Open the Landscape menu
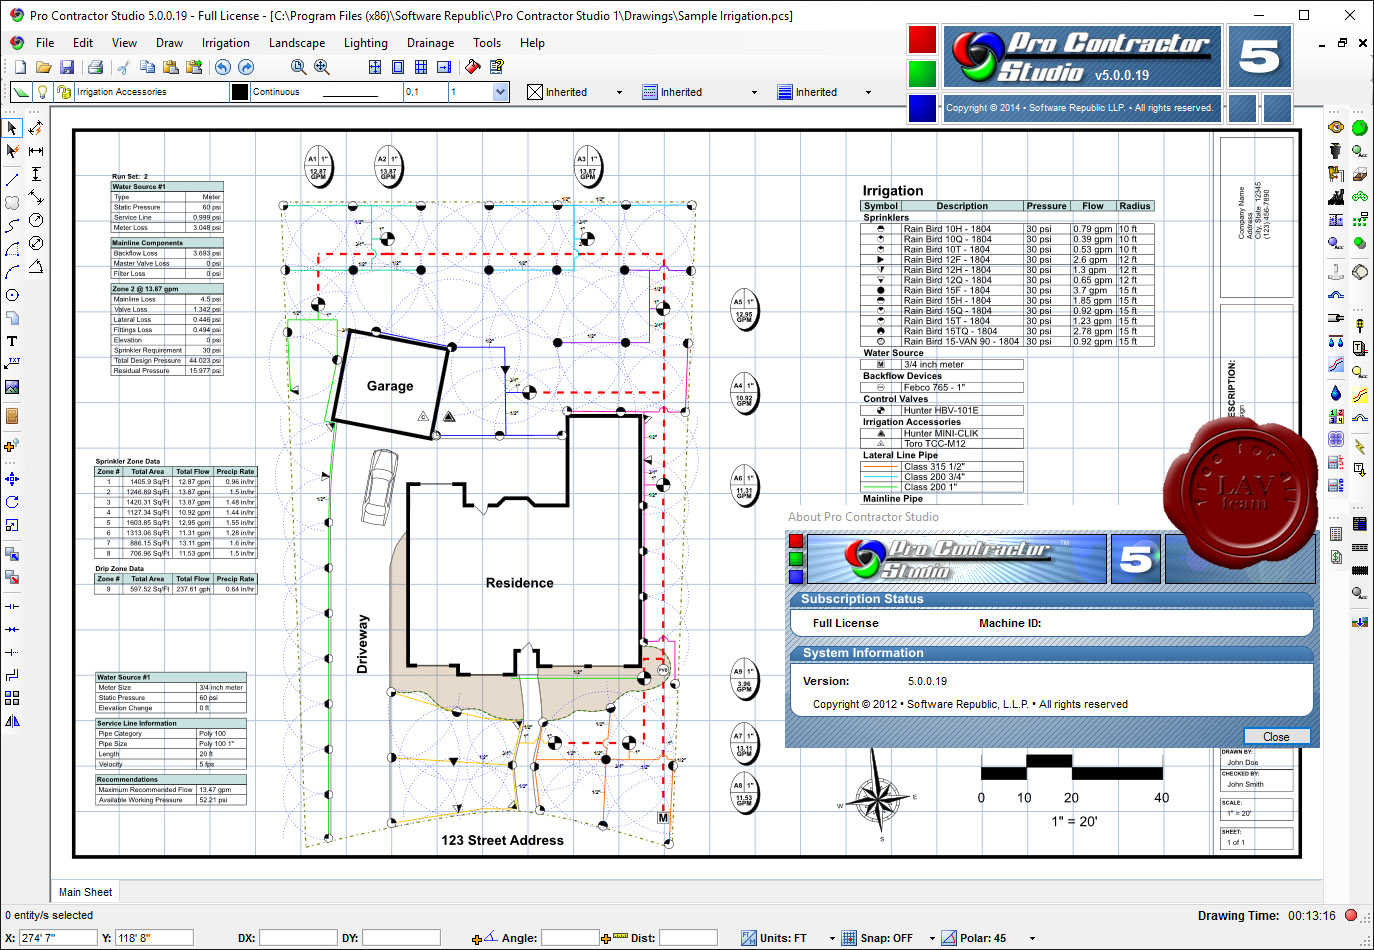Viewport: 1374px width, 950px height. [297, 43]
